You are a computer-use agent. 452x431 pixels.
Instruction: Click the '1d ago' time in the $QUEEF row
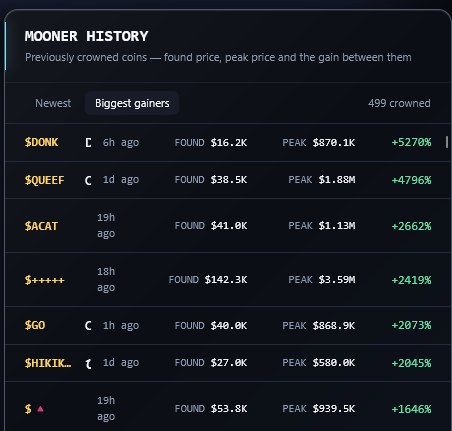point(121,180)
